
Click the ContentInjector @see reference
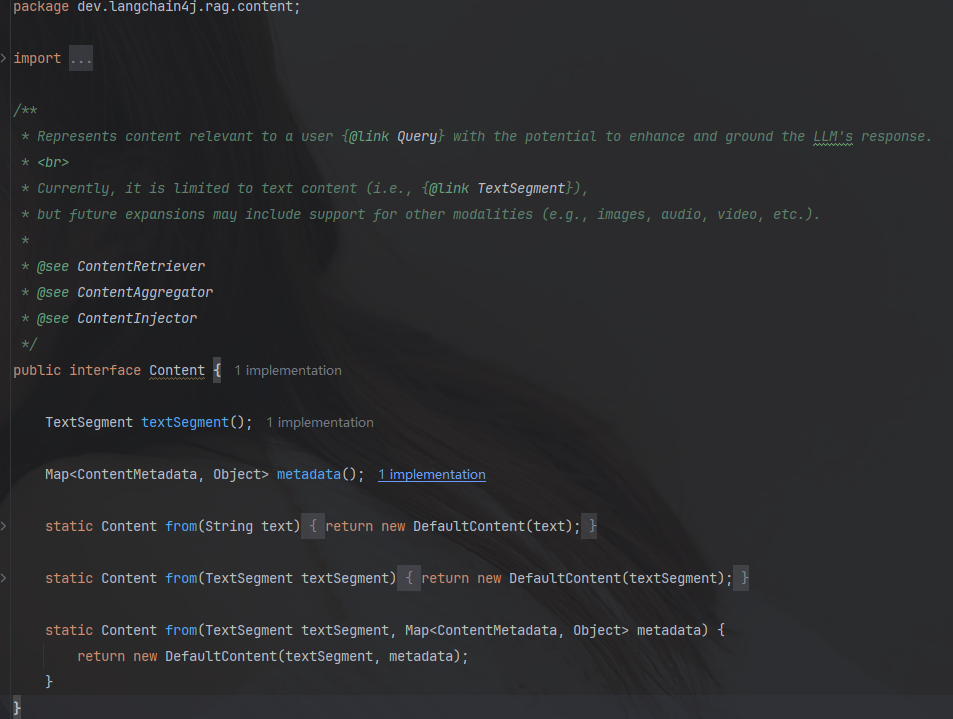tap(137, 318)
